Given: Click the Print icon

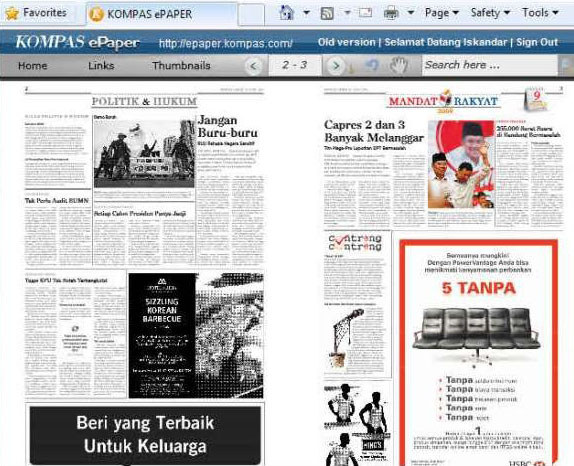Looking at the screenshot, I should (391, 14).
